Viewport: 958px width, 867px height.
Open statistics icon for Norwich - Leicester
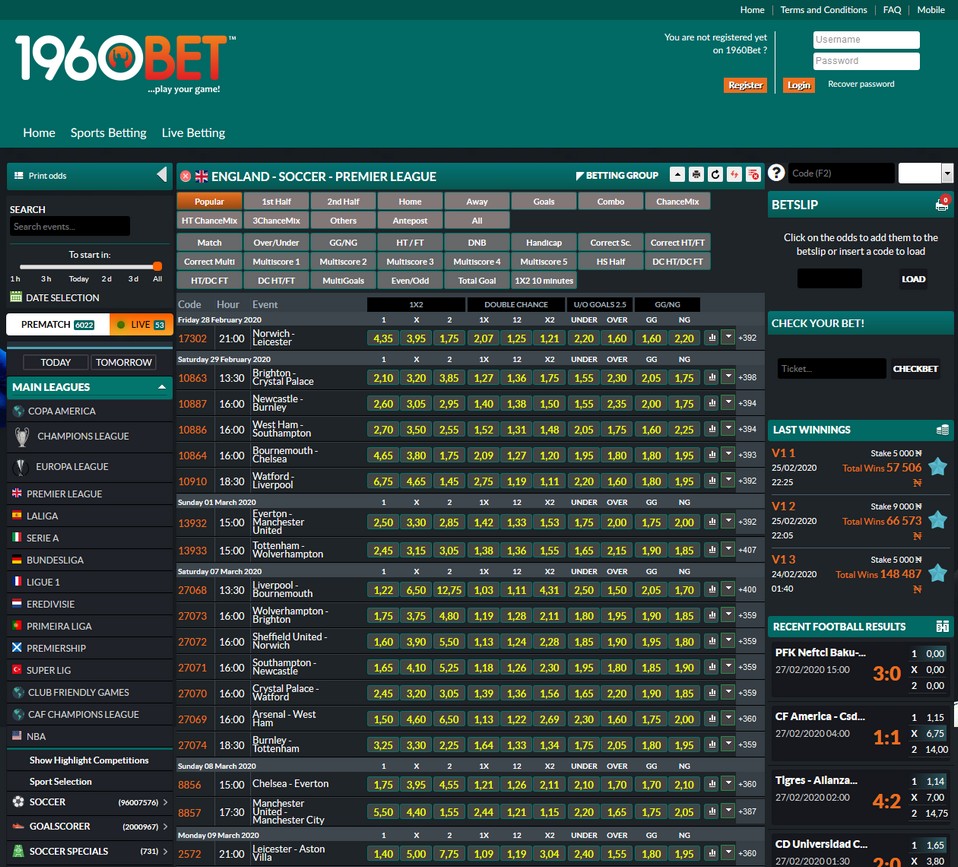[x=711, y=337]
